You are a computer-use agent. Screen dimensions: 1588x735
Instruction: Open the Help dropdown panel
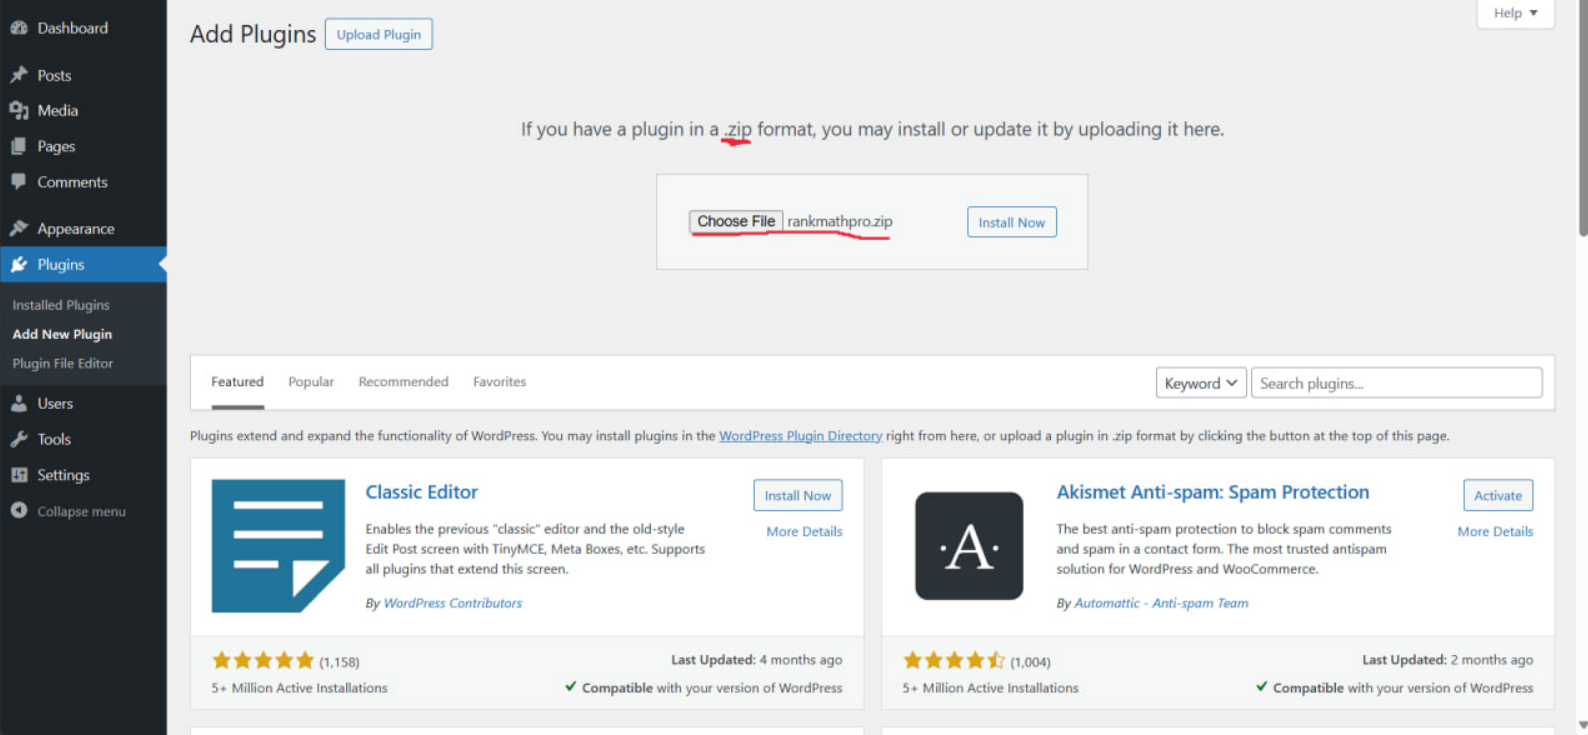[x=1515, y=13]
